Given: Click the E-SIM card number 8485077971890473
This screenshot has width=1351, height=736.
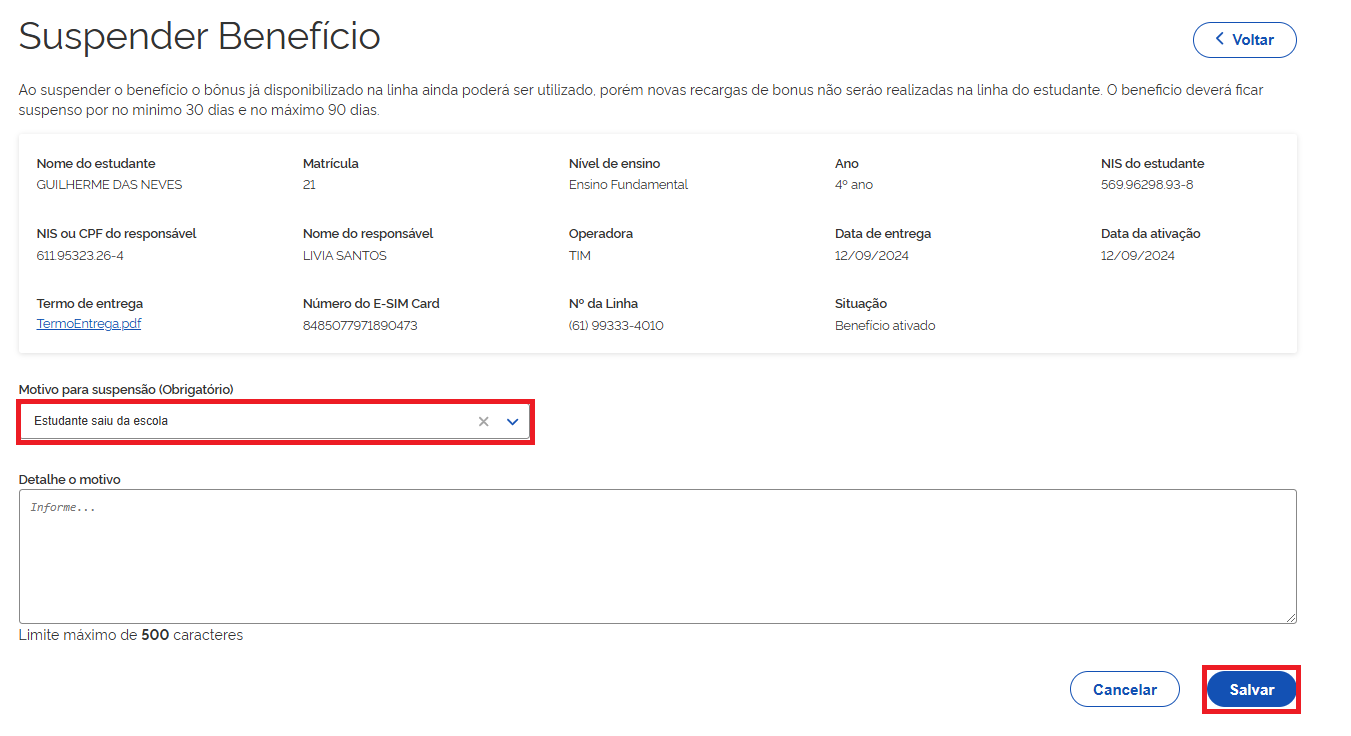Looking at the screenshot, I should (x=360, y=326).
